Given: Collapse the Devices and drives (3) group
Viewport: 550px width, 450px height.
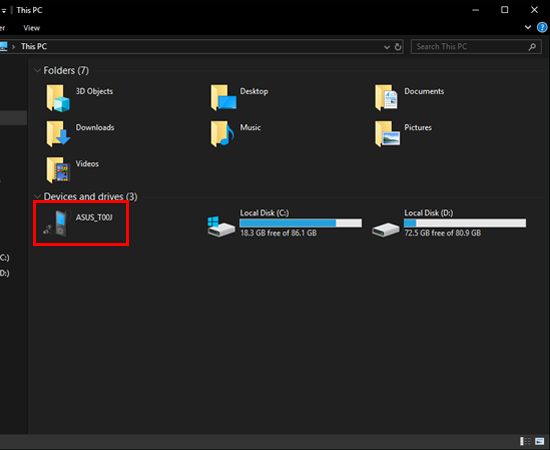Looking at the screenshot, I should tap(37, 196).
